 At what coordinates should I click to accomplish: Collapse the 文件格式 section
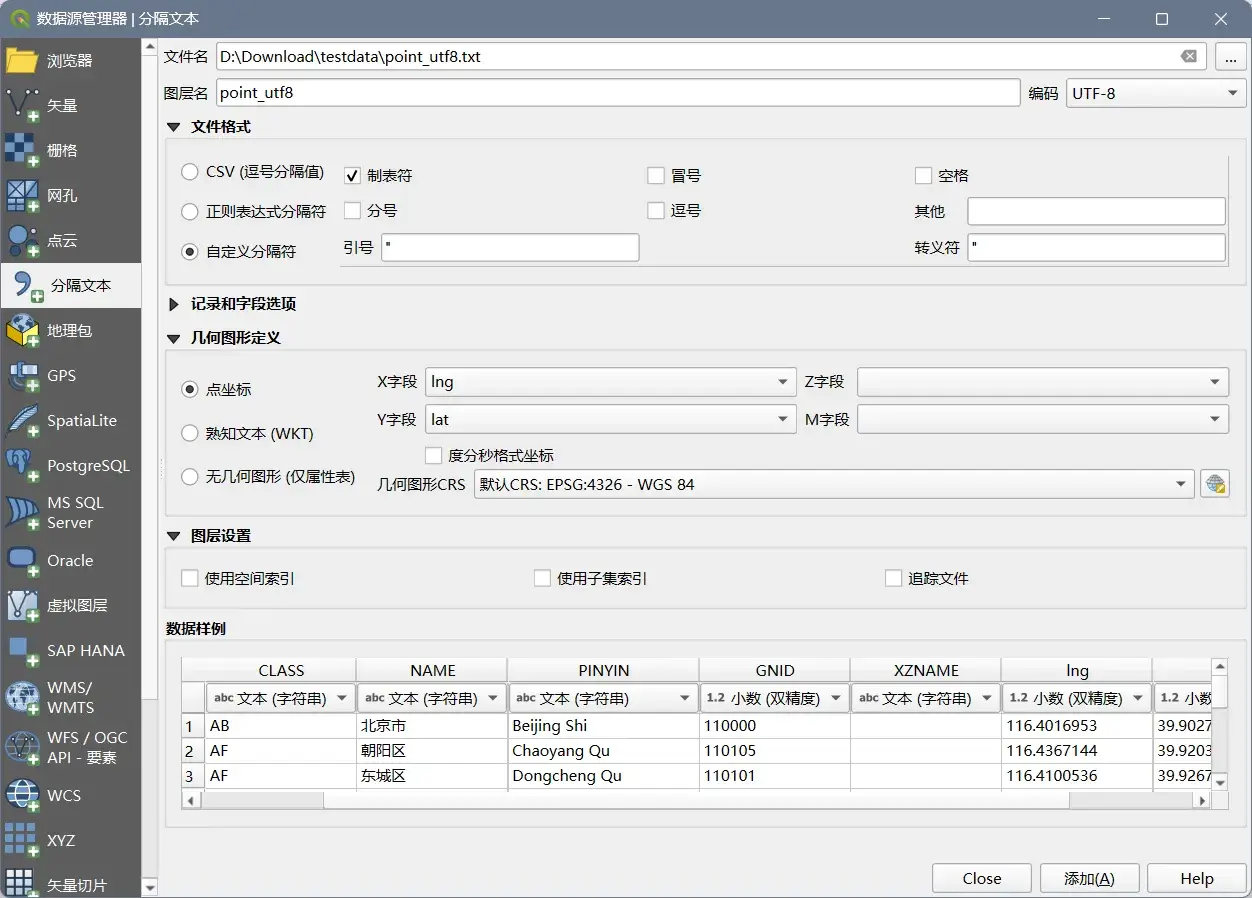pyautogui.click(x=173, y=127)
